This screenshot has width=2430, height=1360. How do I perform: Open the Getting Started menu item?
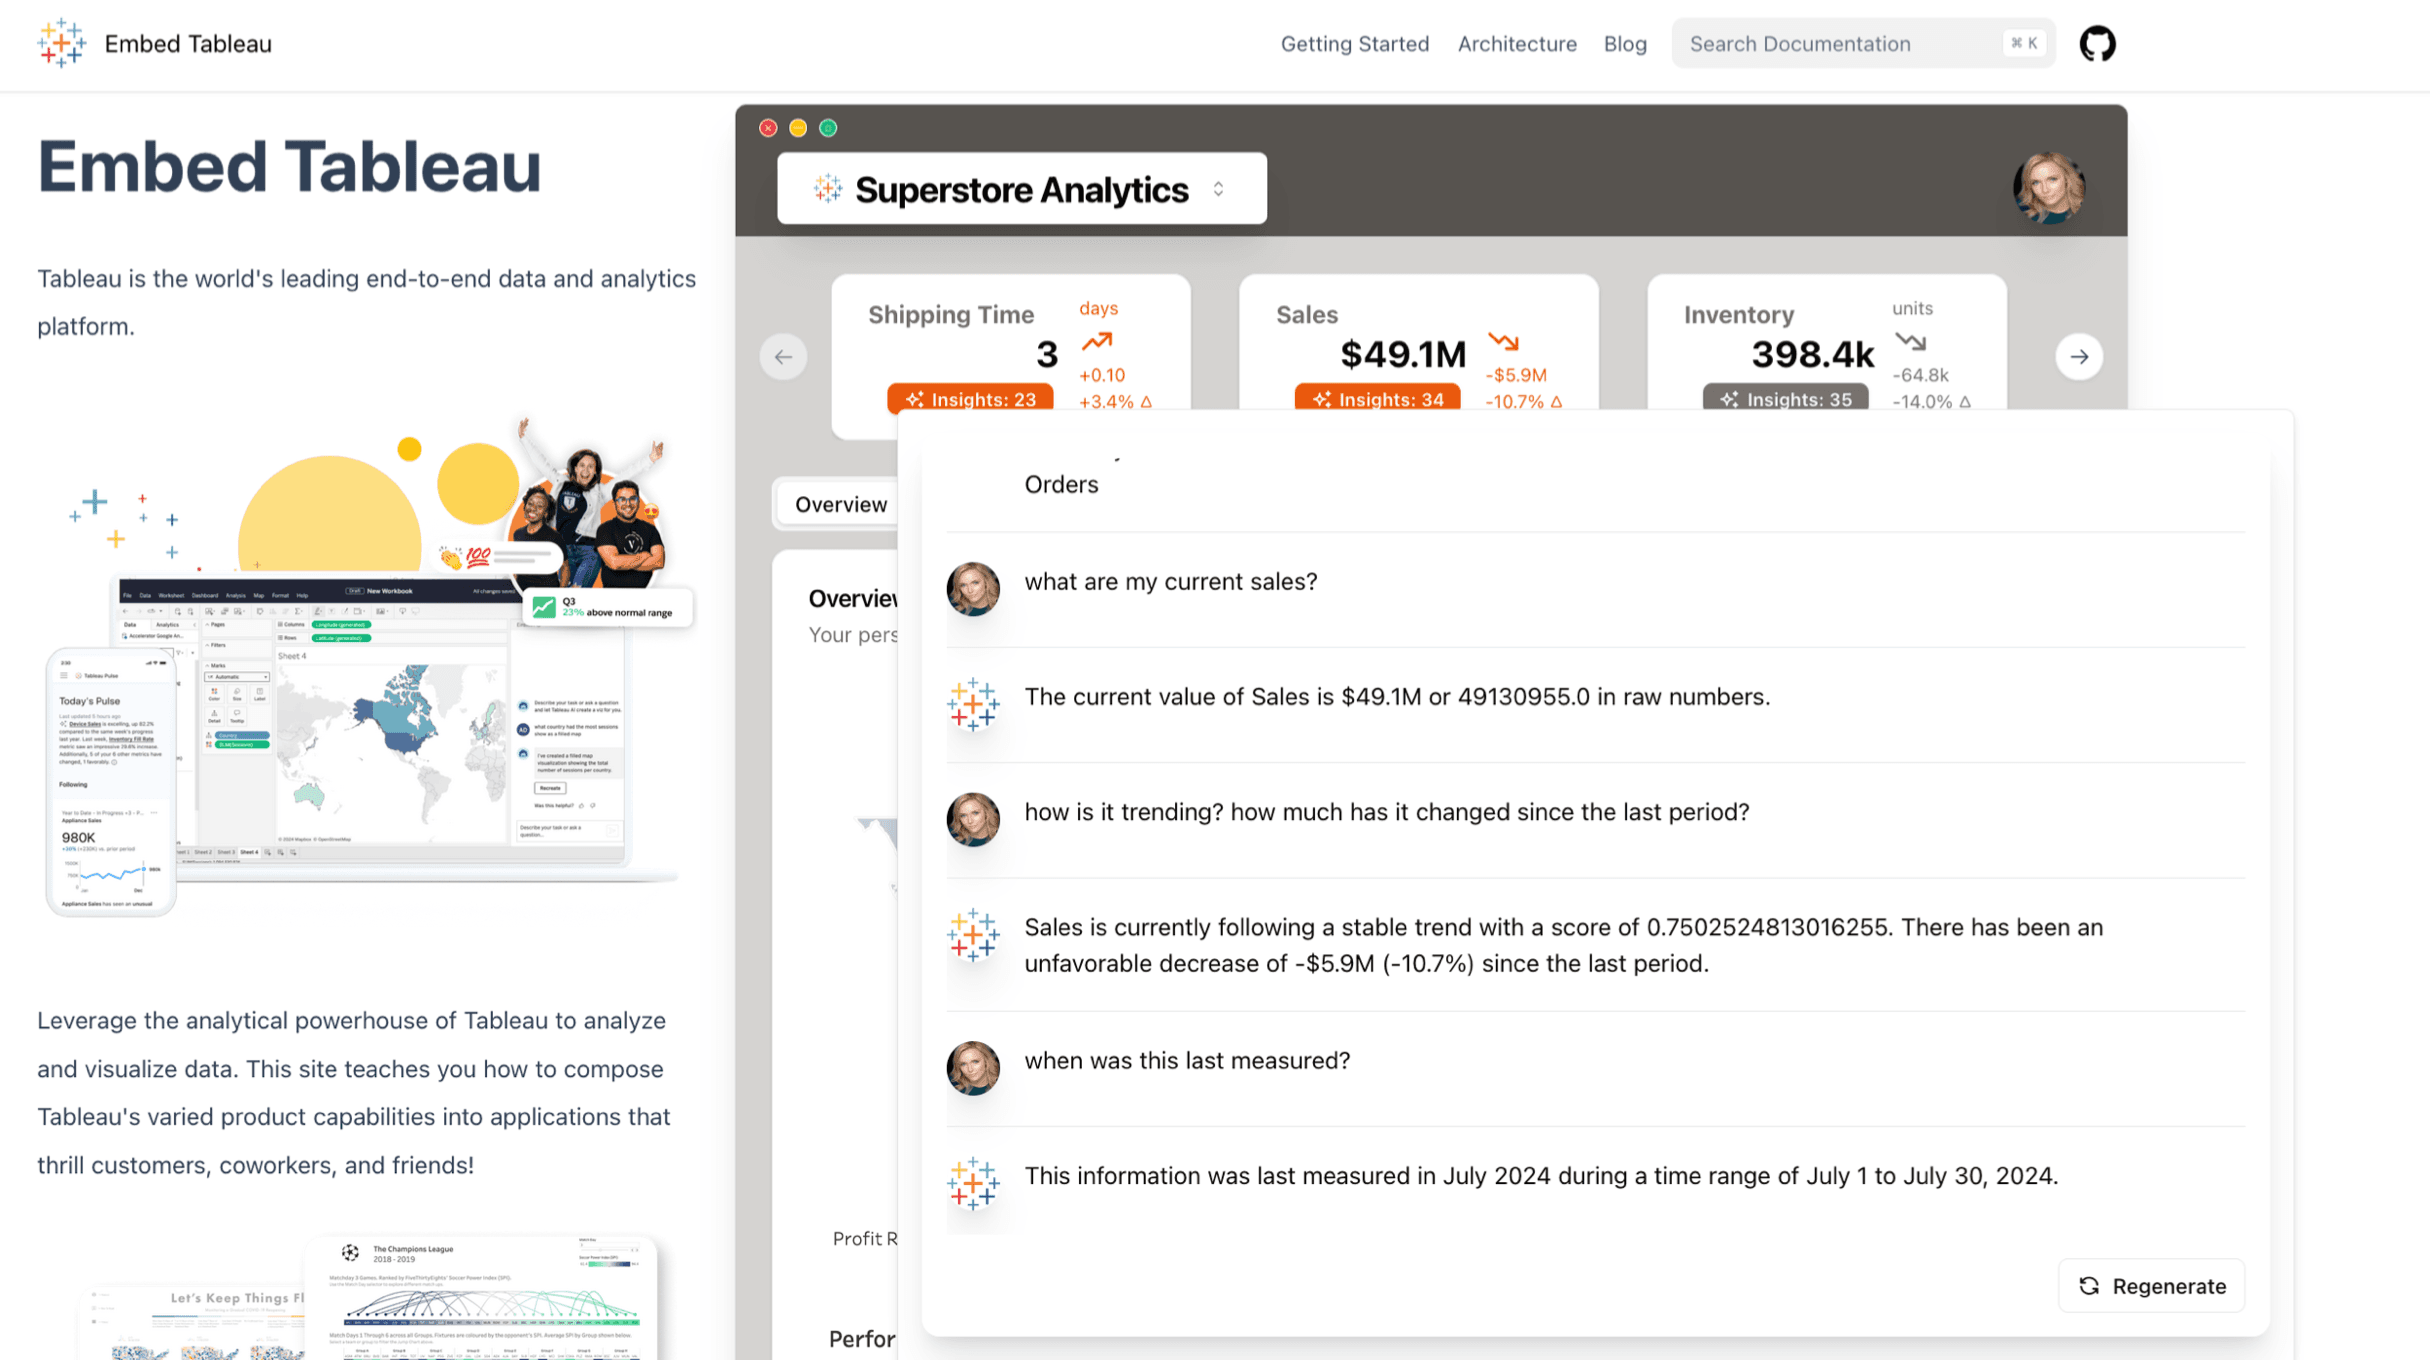point(1355,43)
